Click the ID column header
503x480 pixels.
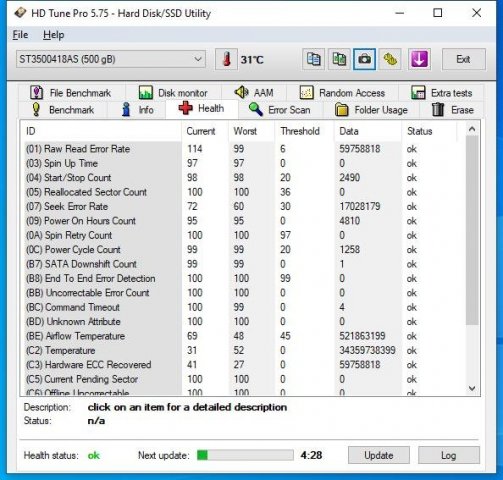(101, 131)
